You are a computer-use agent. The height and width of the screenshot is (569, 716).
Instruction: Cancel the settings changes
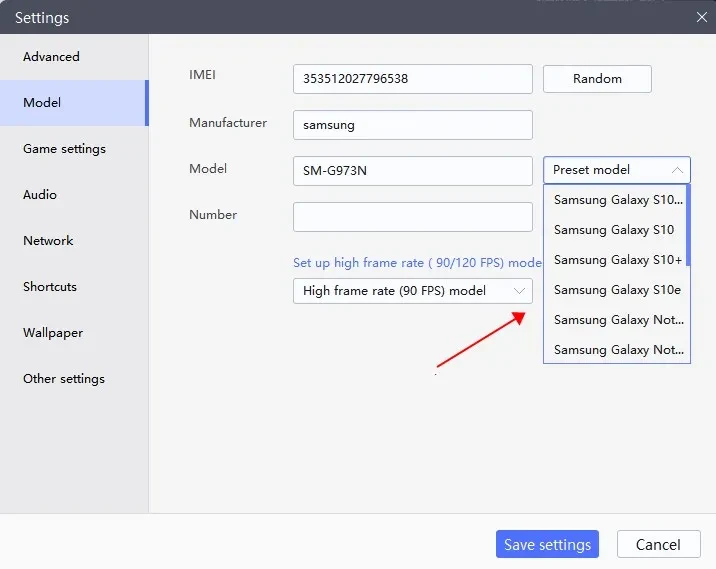click(658, 544)
